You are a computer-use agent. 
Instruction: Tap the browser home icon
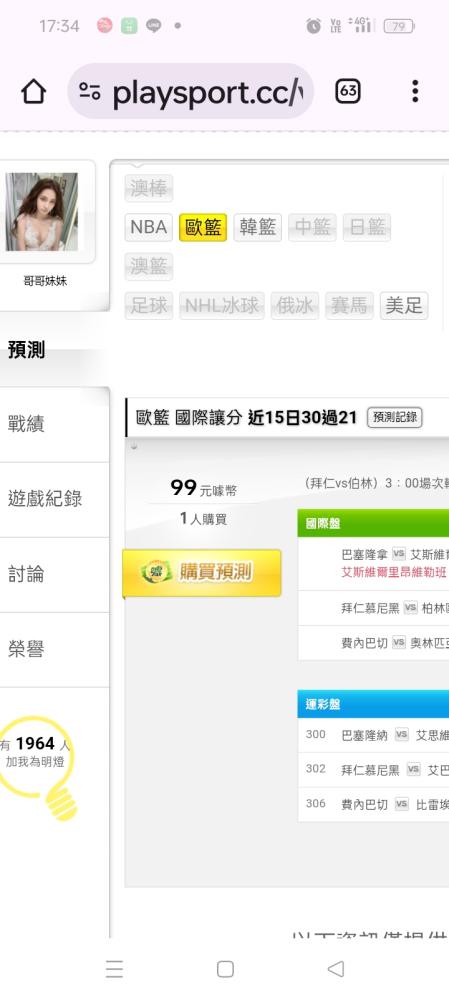(x=34, y=92)
